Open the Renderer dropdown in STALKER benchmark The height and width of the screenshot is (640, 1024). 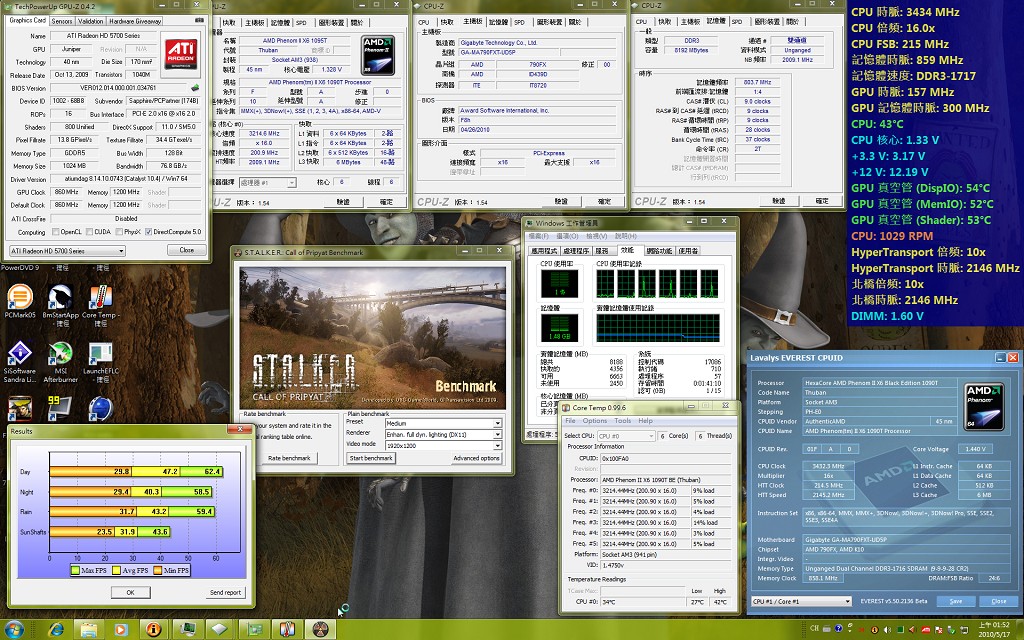point(443,434)
